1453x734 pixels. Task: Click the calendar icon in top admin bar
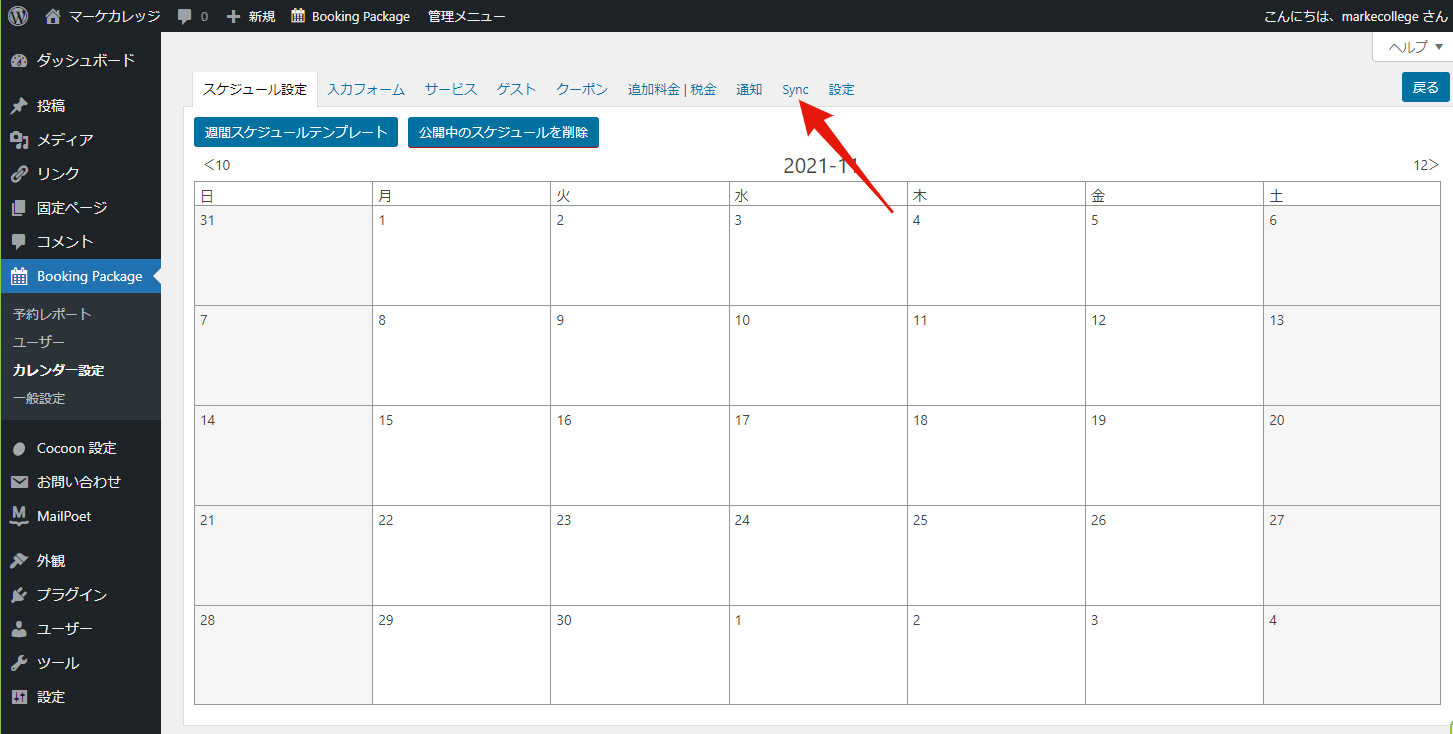(298, 16)
